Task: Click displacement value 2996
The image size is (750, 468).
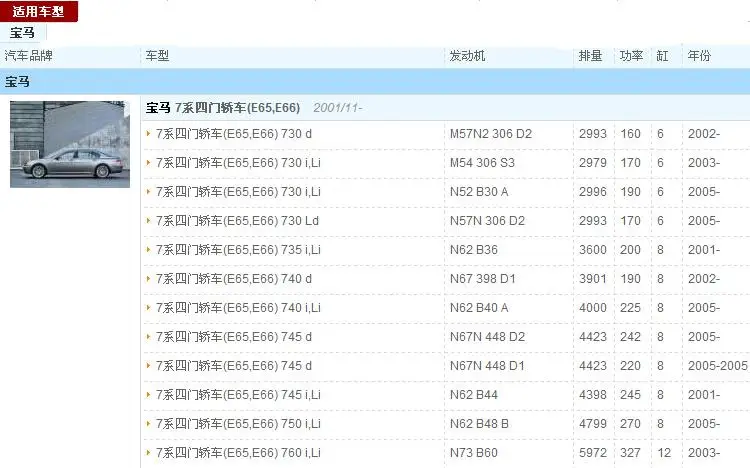Action: [x=593, y=191]
